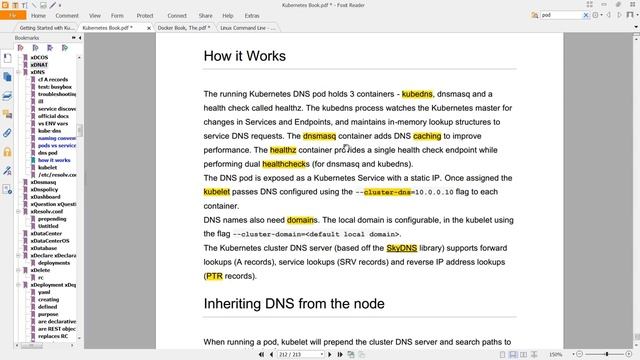
Task: Open the Security lock panel icon
Action: click(x=7, y=152)
